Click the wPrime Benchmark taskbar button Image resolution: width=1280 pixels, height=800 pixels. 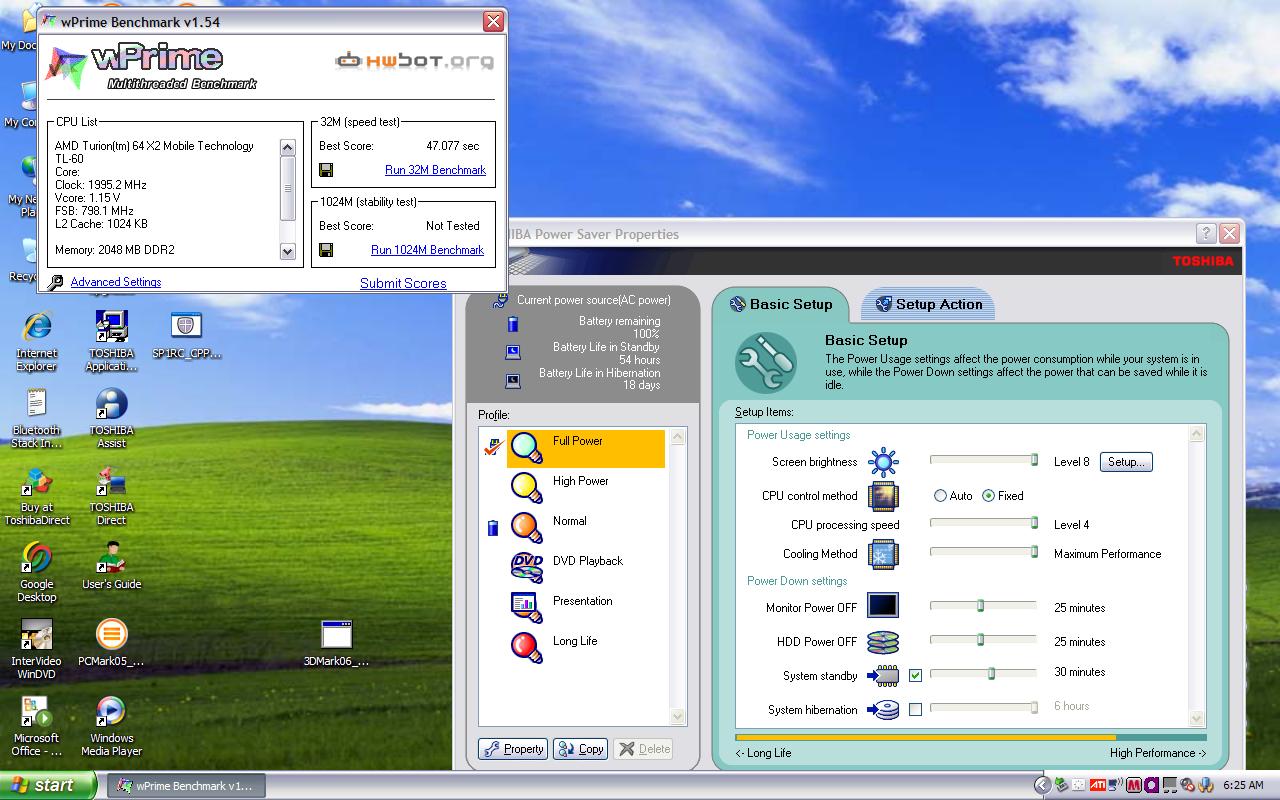click(x=186, y=786)
